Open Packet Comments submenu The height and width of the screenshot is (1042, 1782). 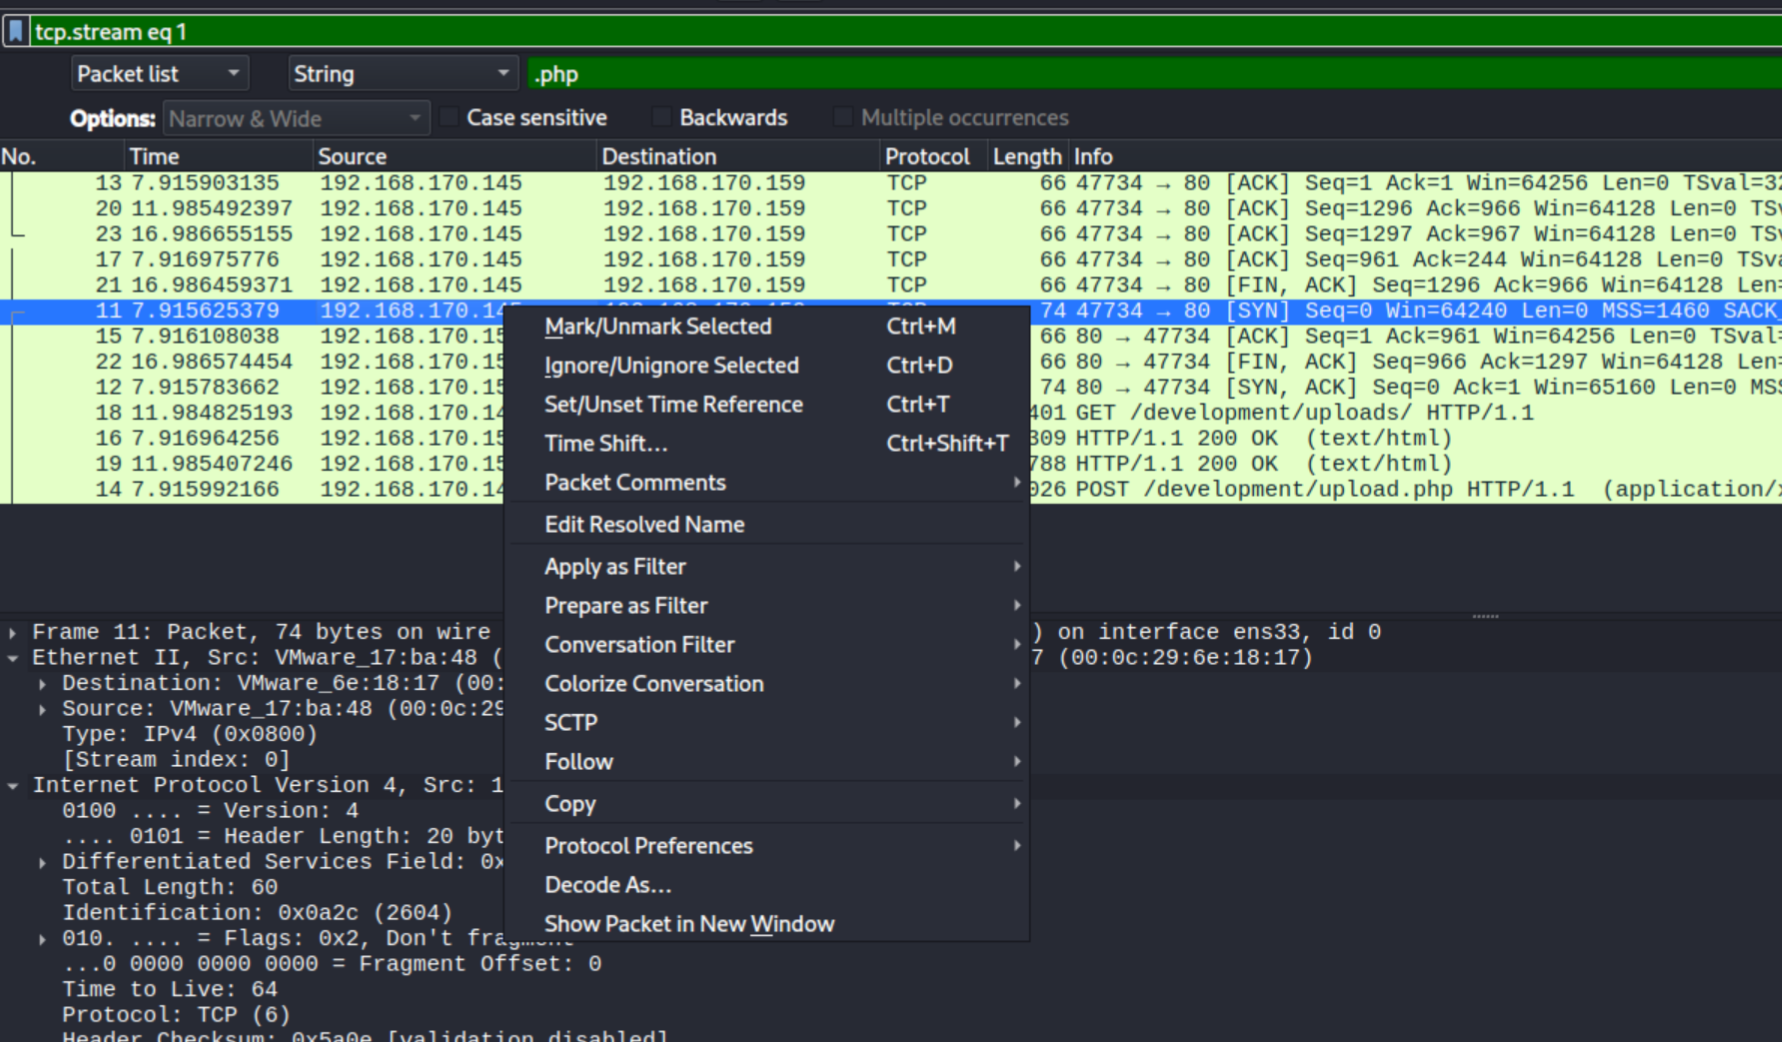pyautogui.click(x=768, y=482)
